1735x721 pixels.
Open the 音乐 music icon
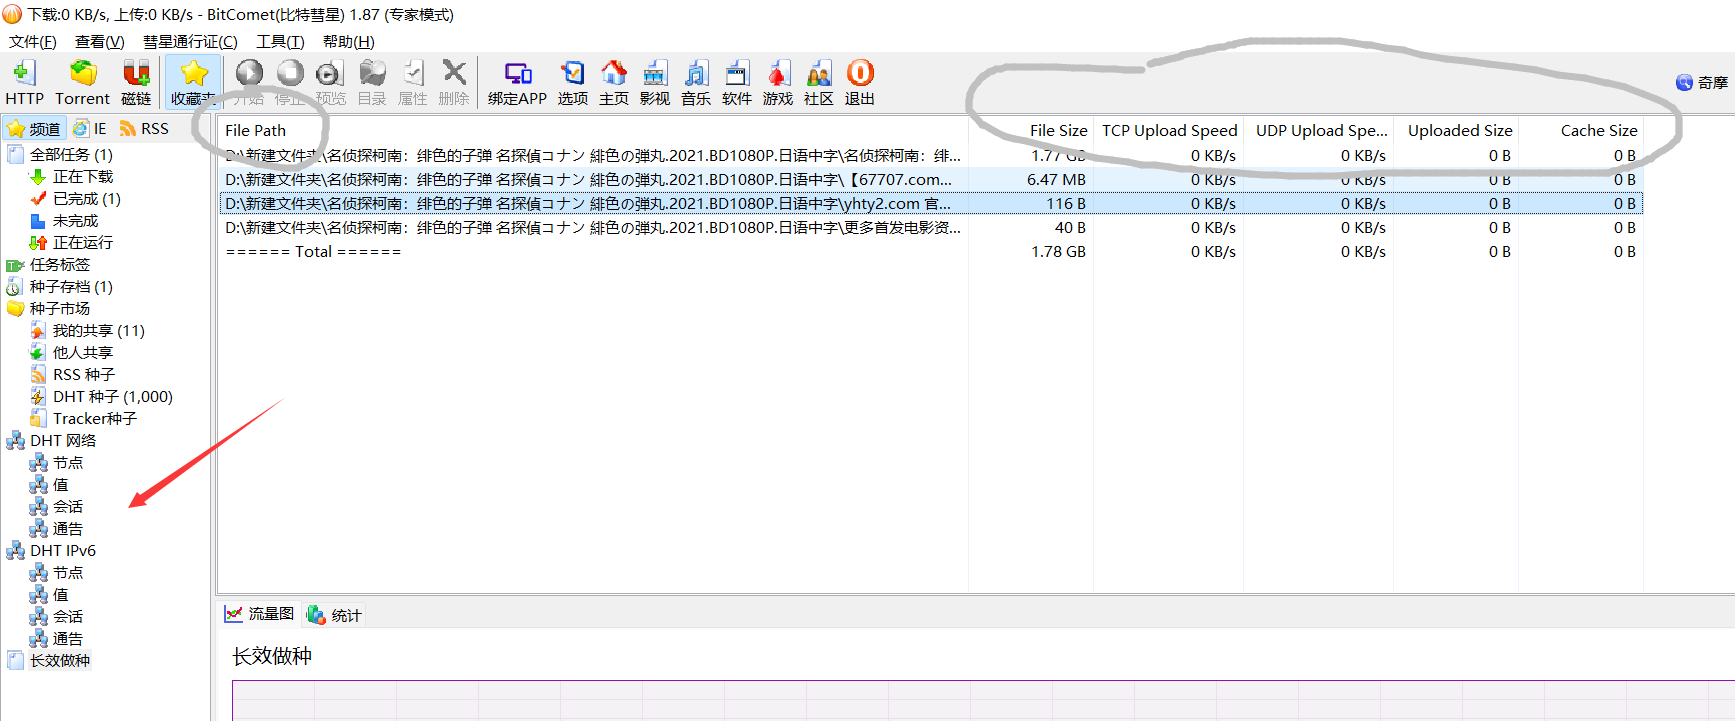(x=696, y=82)
